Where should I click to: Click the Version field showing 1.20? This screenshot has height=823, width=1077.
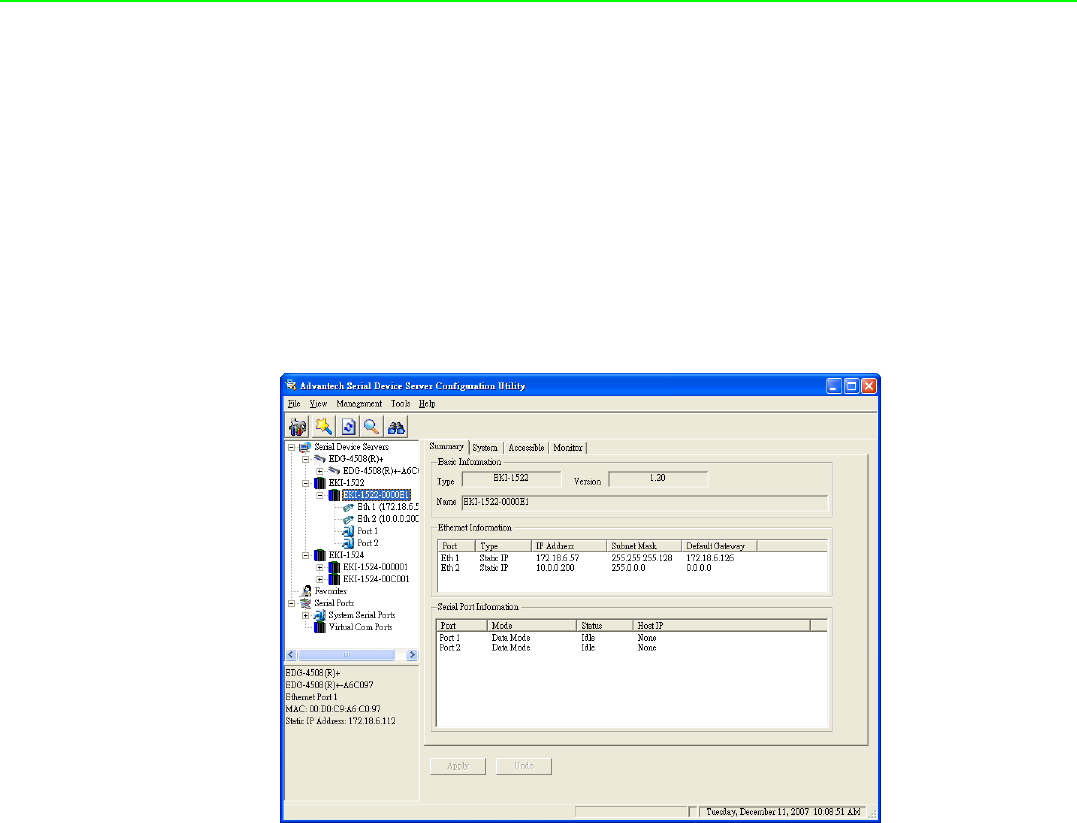[658, 480]
